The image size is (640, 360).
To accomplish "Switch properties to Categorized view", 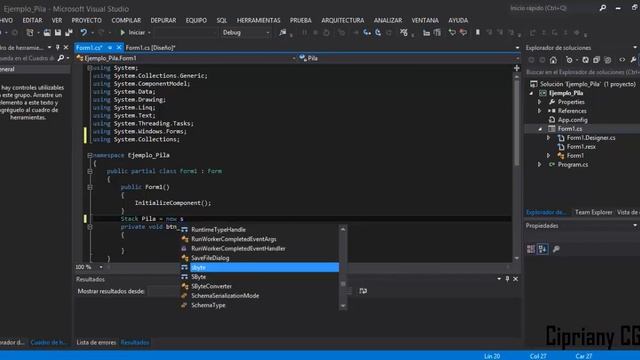I will point(531,249).
